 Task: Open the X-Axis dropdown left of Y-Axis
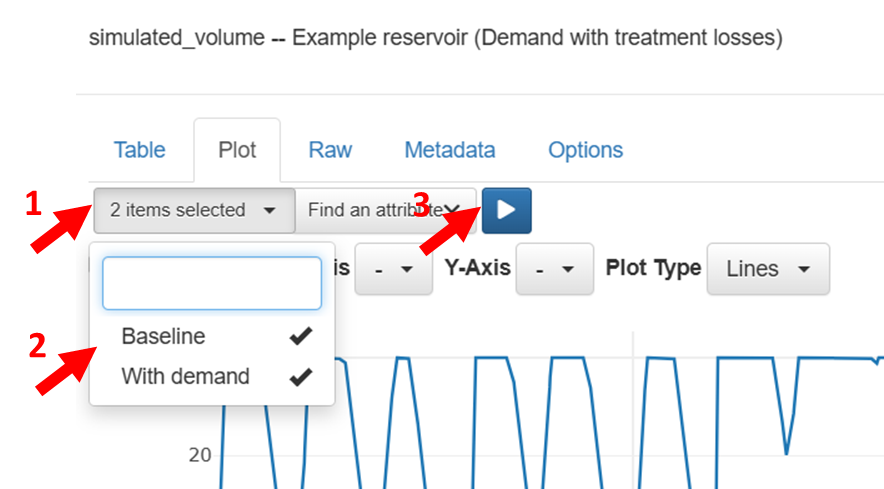coord(393,269)
